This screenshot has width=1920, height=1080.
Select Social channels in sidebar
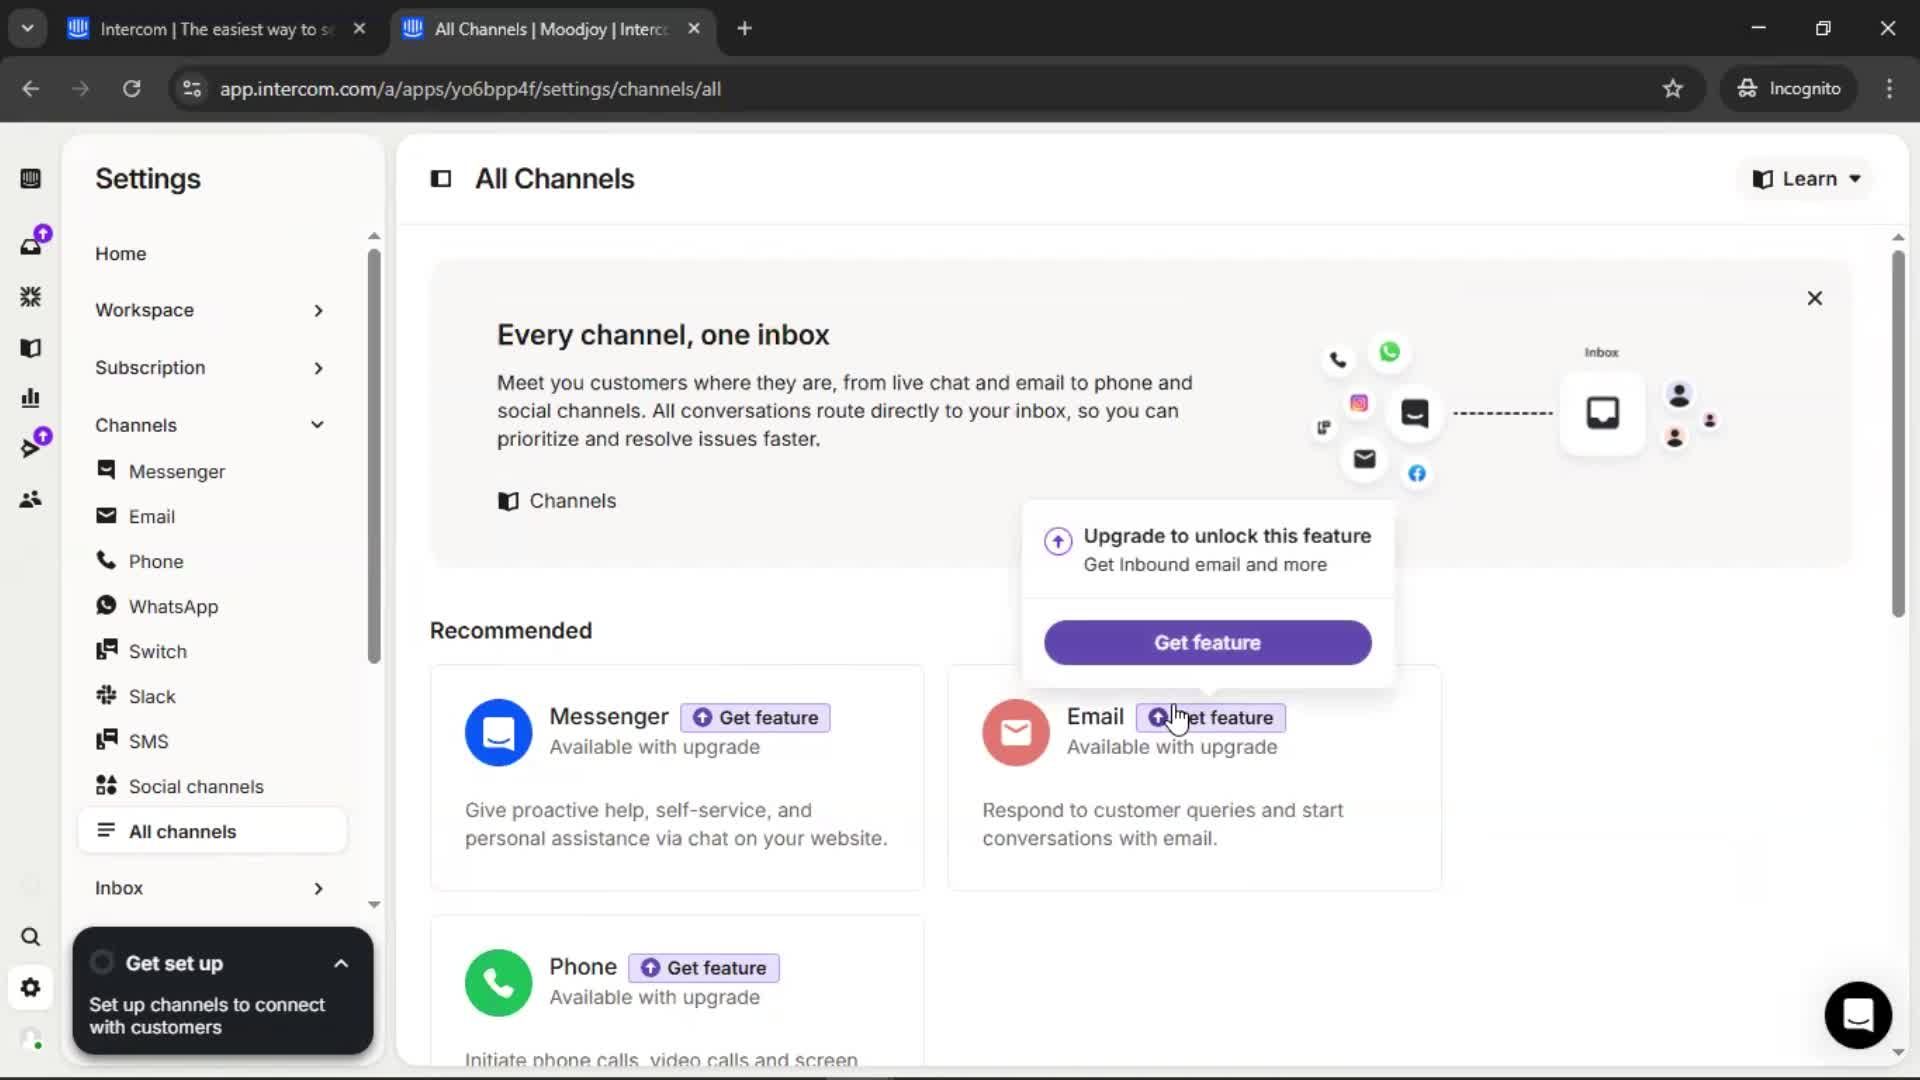[x=196, y=787]
